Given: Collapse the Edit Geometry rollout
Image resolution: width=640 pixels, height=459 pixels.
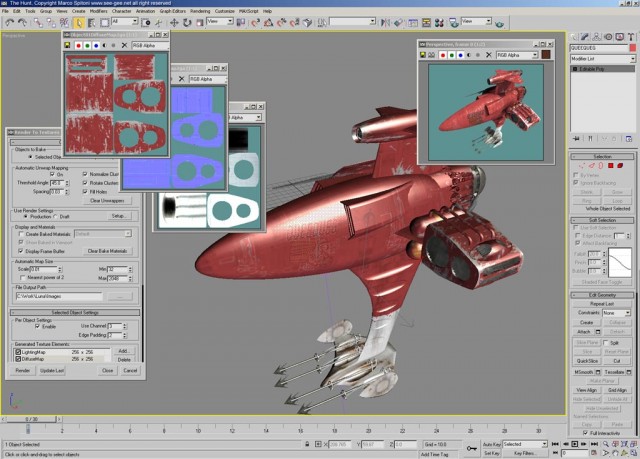Looking at the screenshot, I should (602, 295).
